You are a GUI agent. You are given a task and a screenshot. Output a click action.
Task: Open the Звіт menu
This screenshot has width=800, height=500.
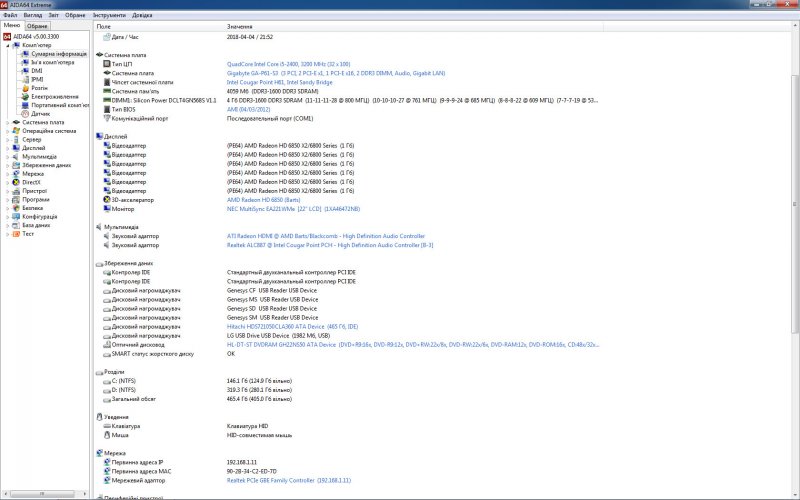[x=54, y=16]
